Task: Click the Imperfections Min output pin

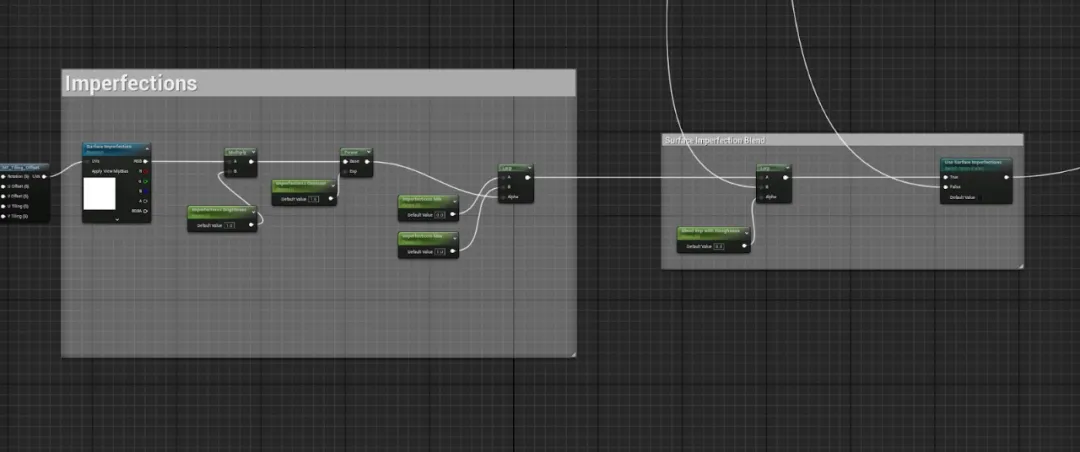Action: (x=453, y=214)
